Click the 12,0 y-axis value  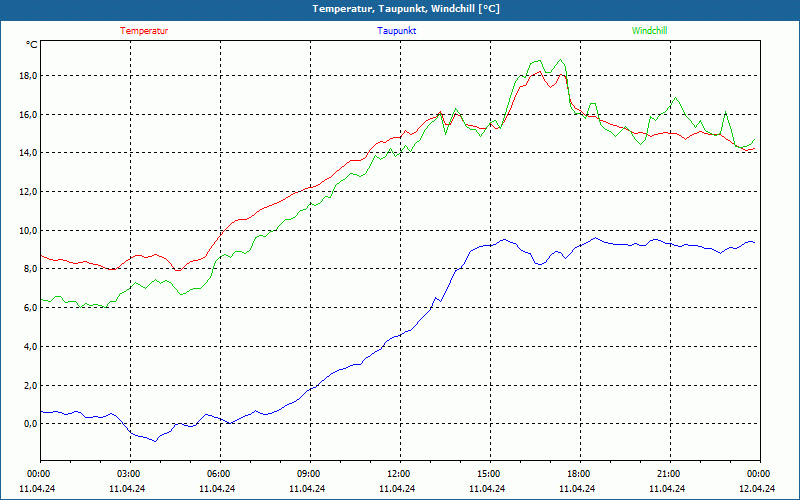point(29,192)
